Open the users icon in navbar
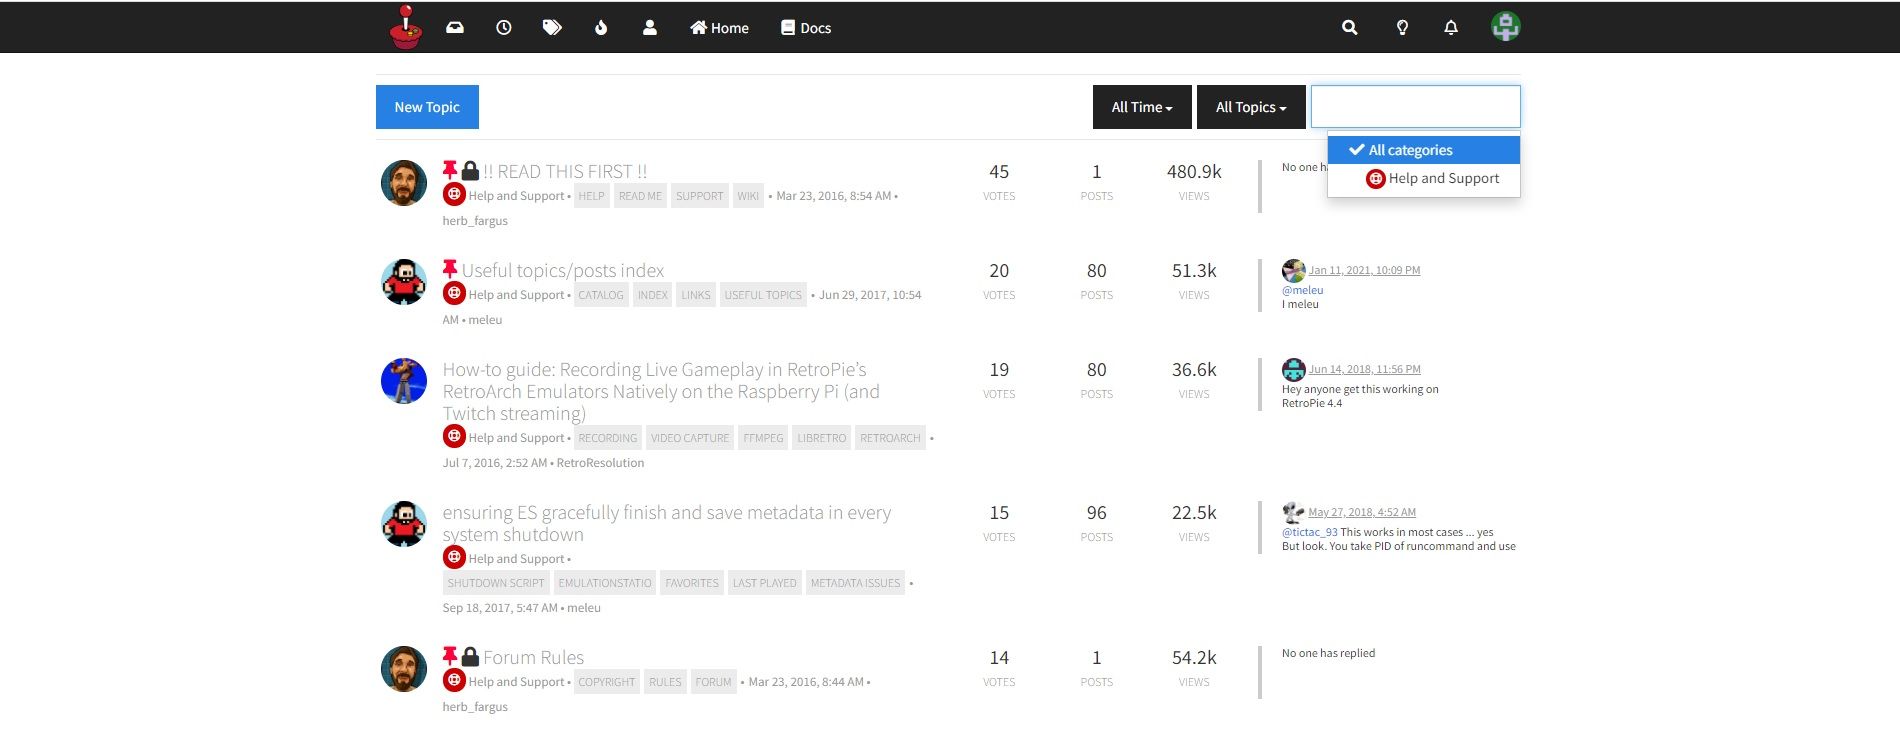 point(650,28)
